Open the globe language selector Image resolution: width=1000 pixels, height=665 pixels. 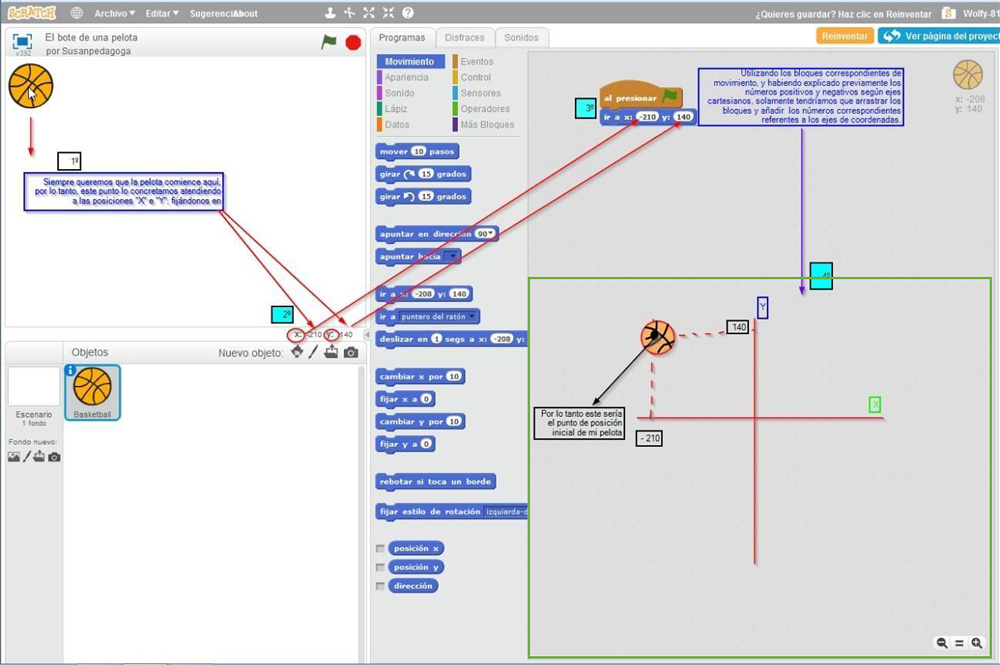(x=77, y=13)
